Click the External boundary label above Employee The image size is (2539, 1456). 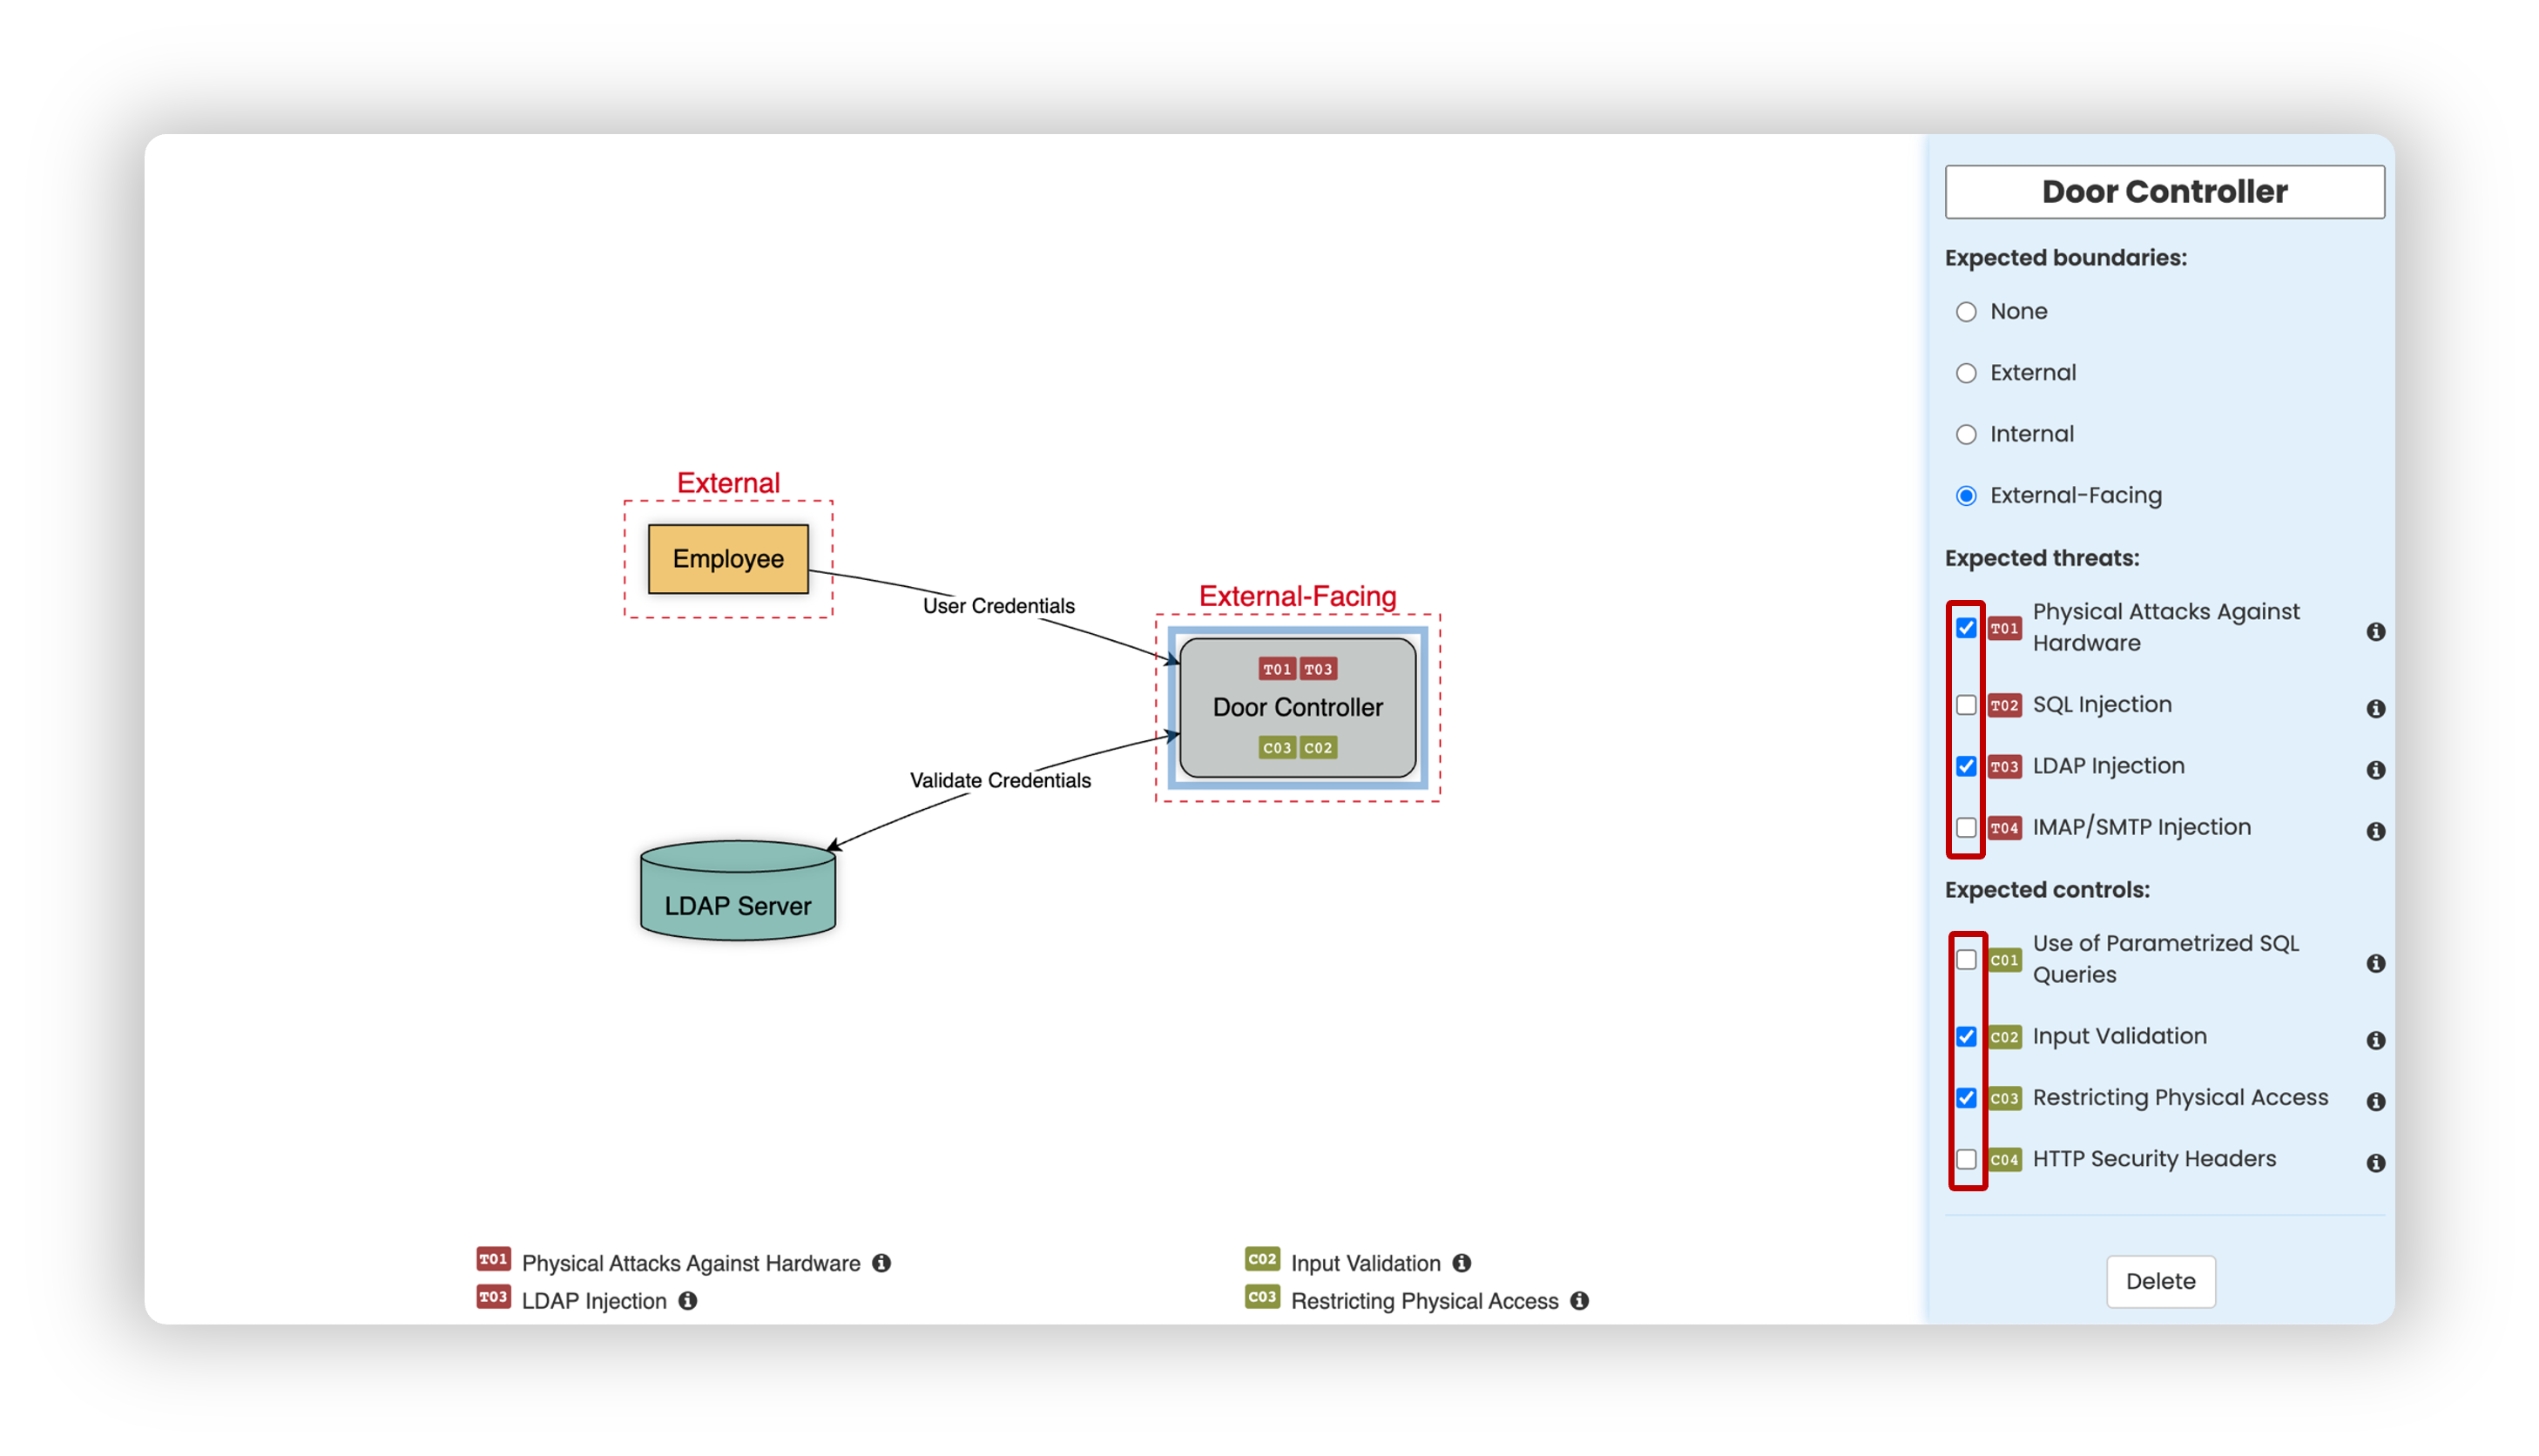[x=728, y=483]
